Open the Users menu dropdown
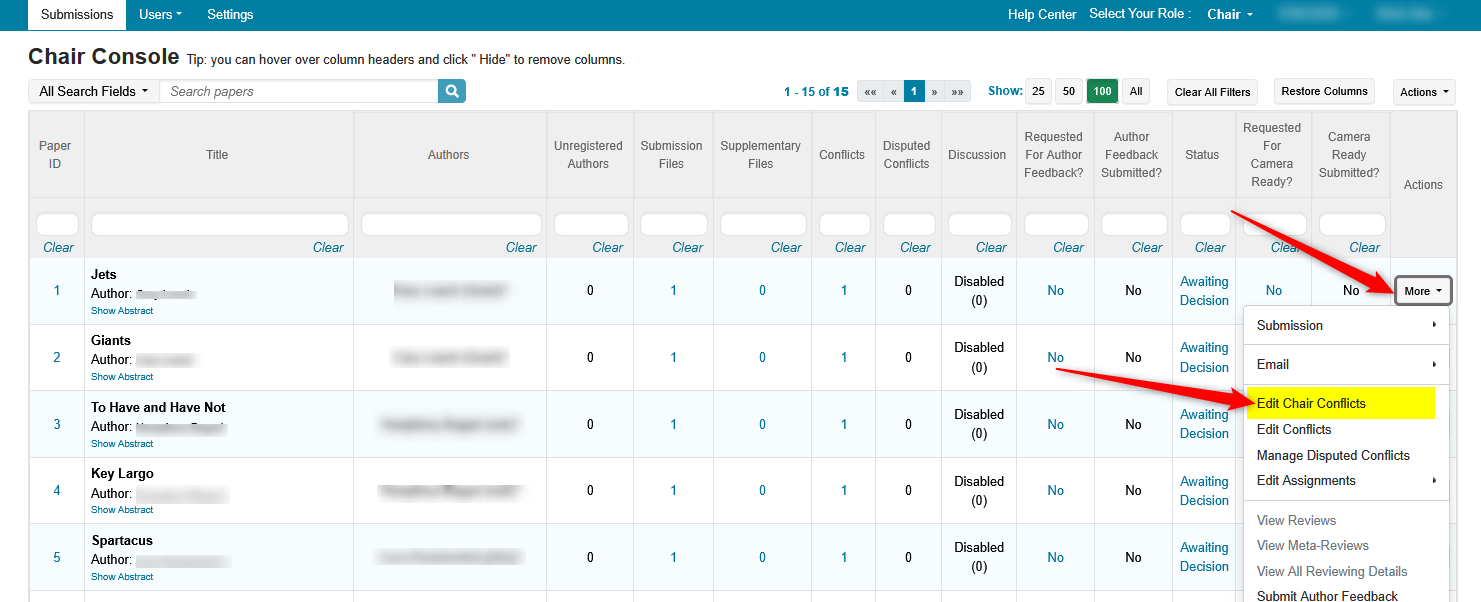This screenshot has width=1481, height=602. click(x=160, y=14)
